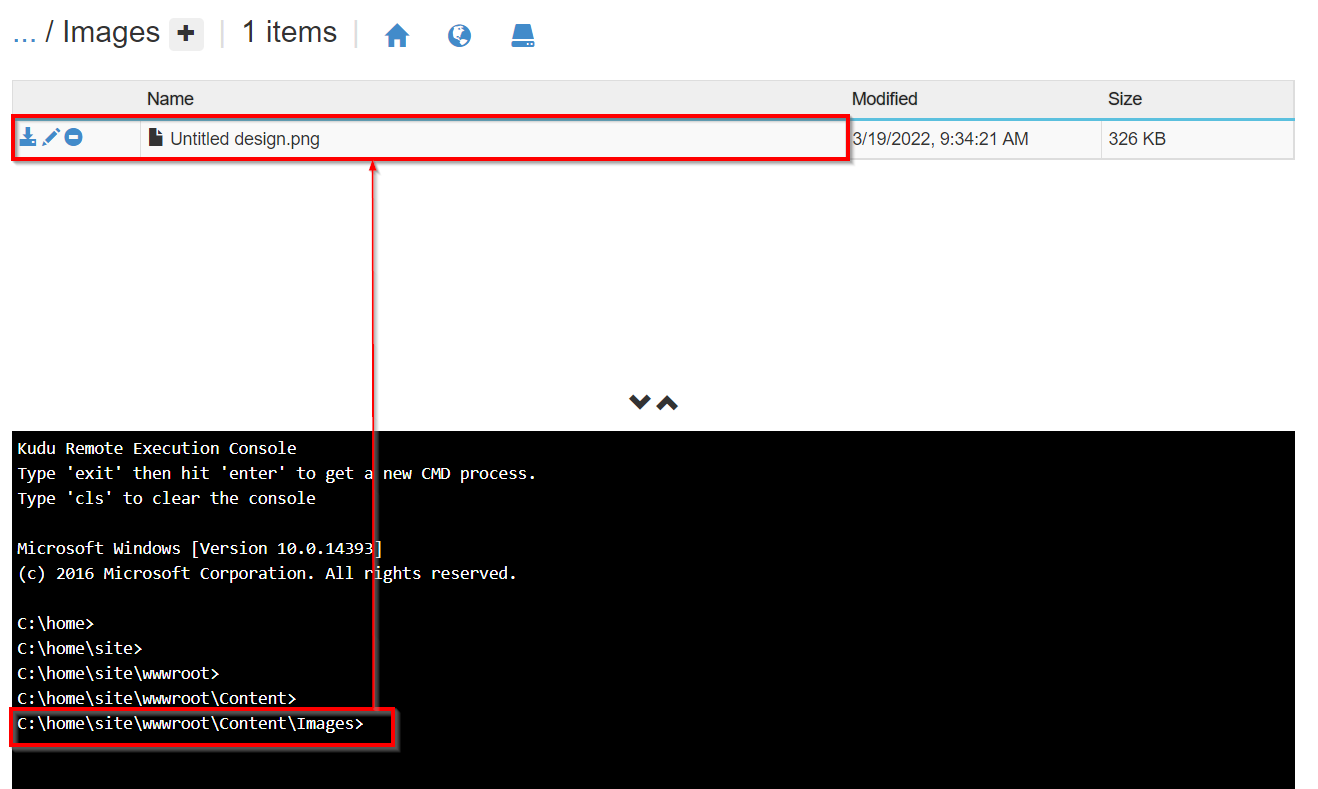
Task: Click the C:\home\site\wwwroot> console line
Action: coord(118,673)
